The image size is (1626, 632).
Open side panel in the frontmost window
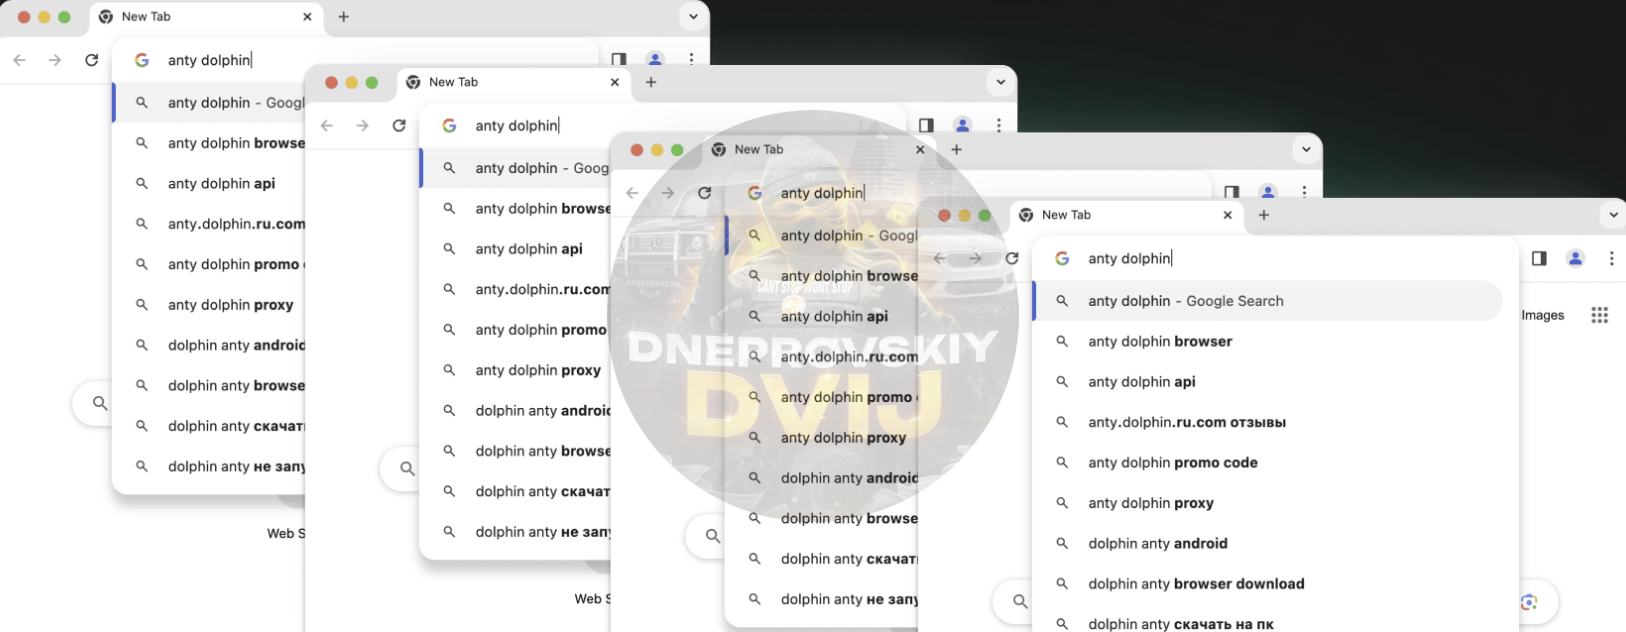(1539, 258)
